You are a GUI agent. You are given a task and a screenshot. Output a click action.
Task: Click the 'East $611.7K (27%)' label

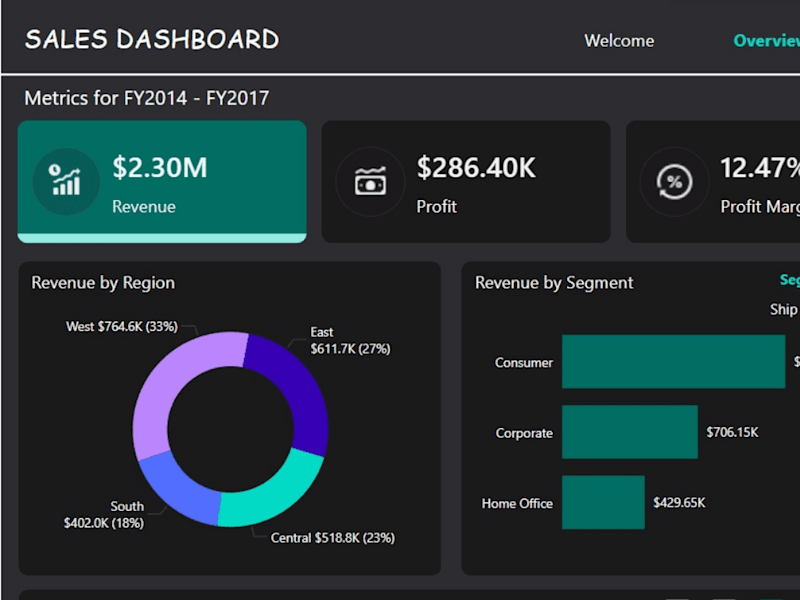click(350, 340)
